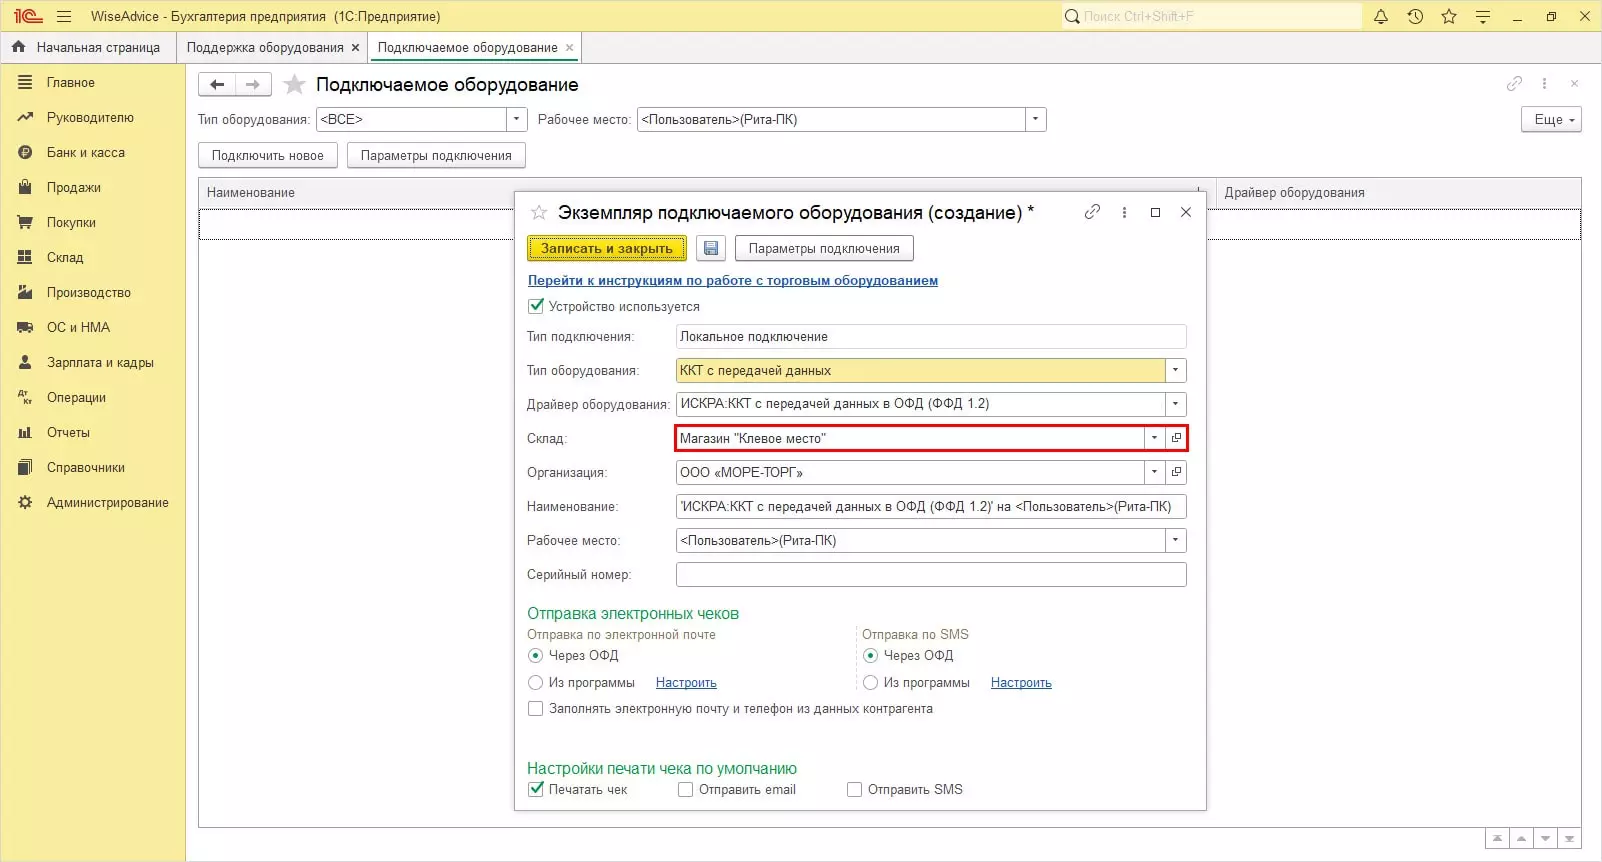
Task: Select email Из программы radio button
Action: pyautogui.click(x=535, y=682)
